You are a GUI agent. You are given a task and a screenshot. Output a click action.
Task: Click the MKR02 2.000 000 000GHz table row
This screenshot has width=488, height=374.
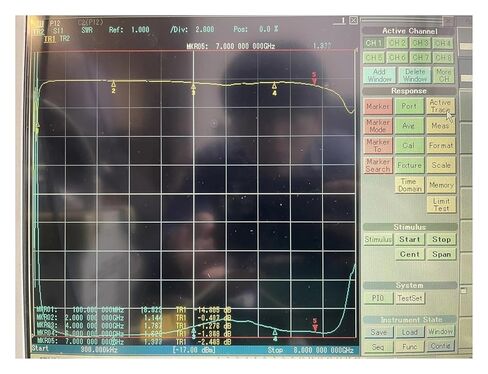(133, 318)
